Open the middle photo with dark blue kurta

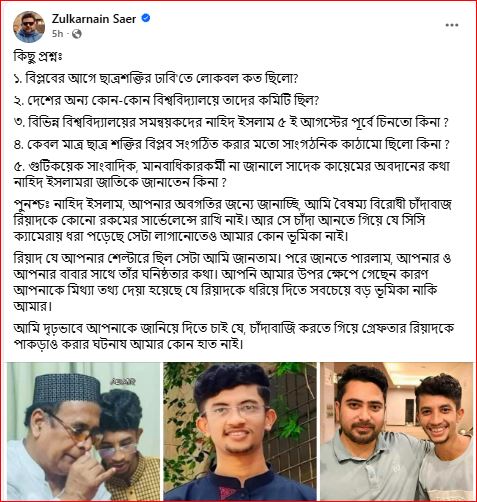click(x=240, y=431)
